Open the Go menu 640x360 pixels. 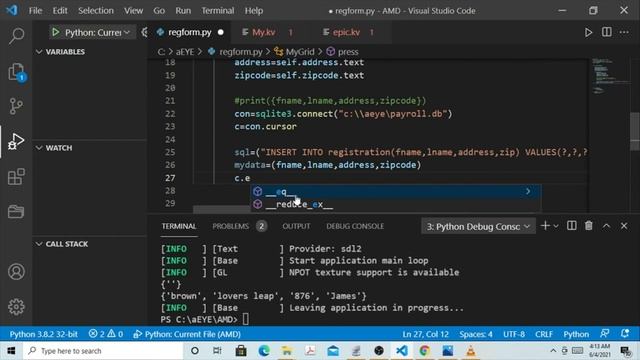point(159,11)
